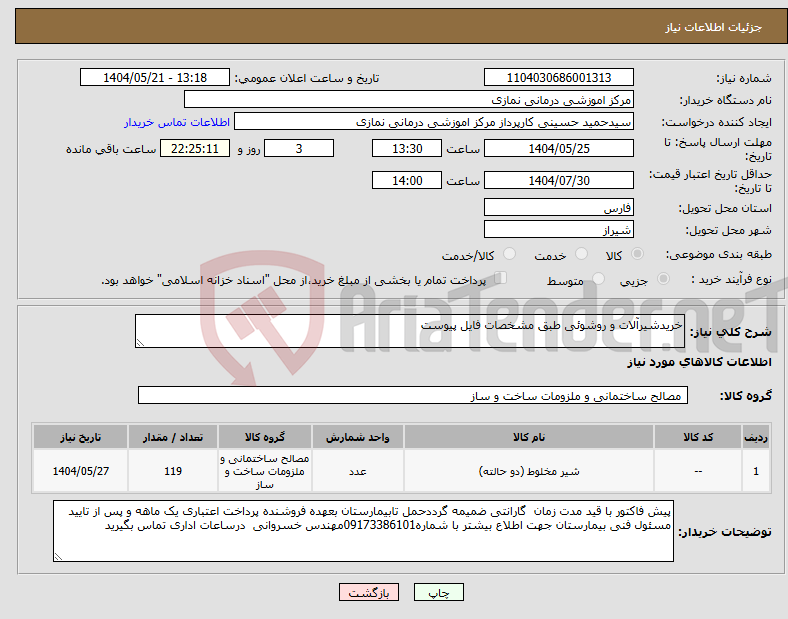Click the buyer organization name field
The width and height of the screenshot is (788, 619).
[409, 99]
